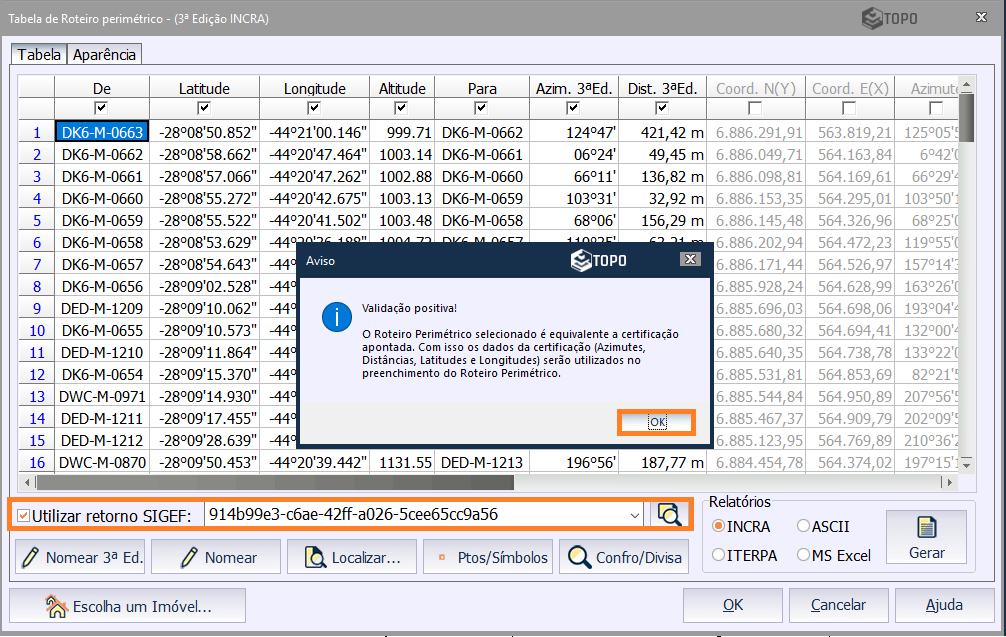Image resolution: width=1006 pixels, height=637 pixels.
Task: Select the MS Excel report radio option
Action: pyautogui.click(x=804, y=555)
